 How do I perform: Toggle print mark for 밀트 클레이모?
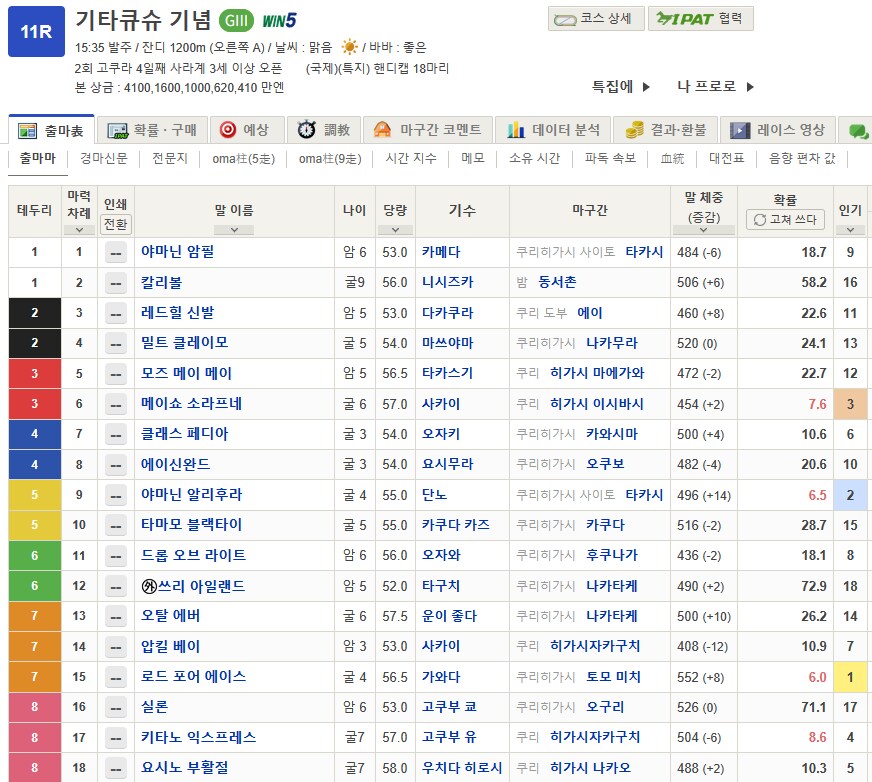(116, 344)
